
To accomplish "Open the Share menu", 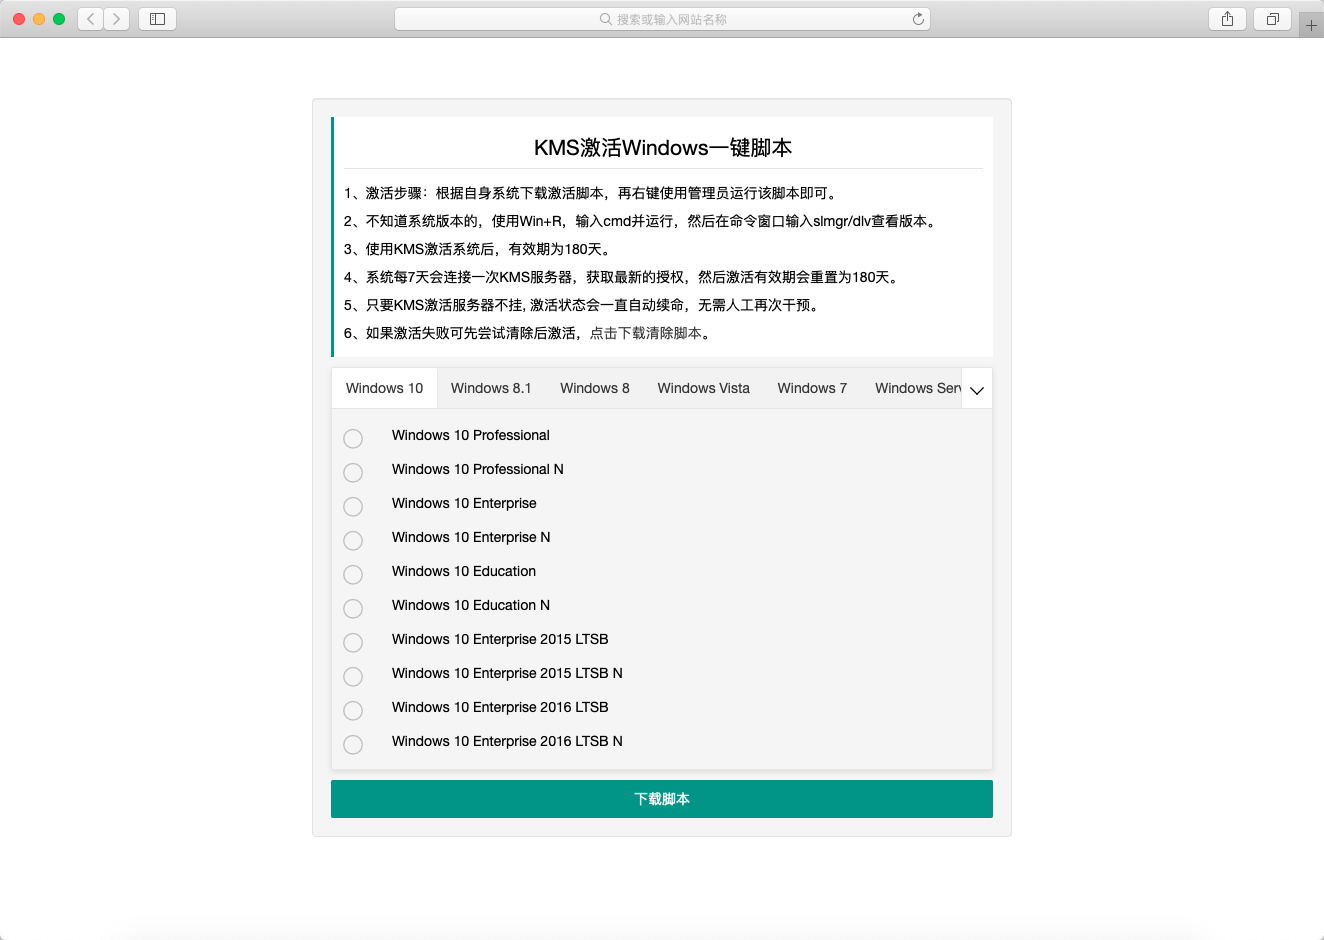I will click(x=1227, y=18).
